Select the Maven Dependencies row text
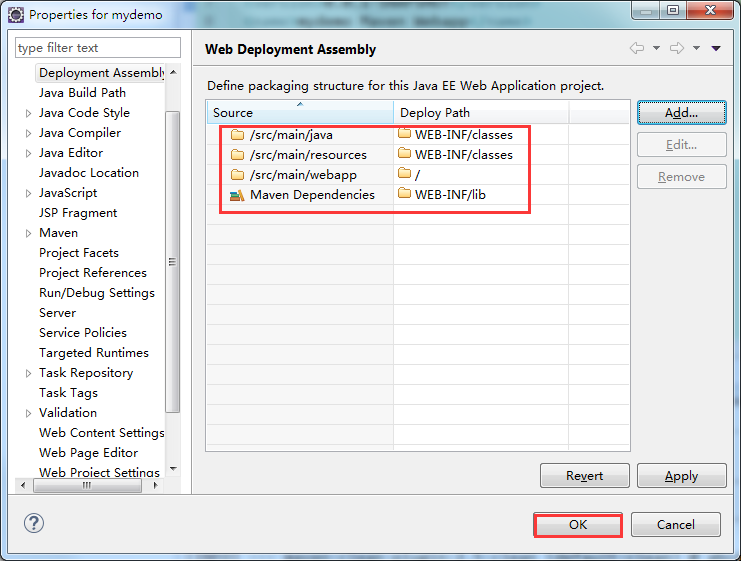Viewport: 741px width, 561px height. coord(312,195)
